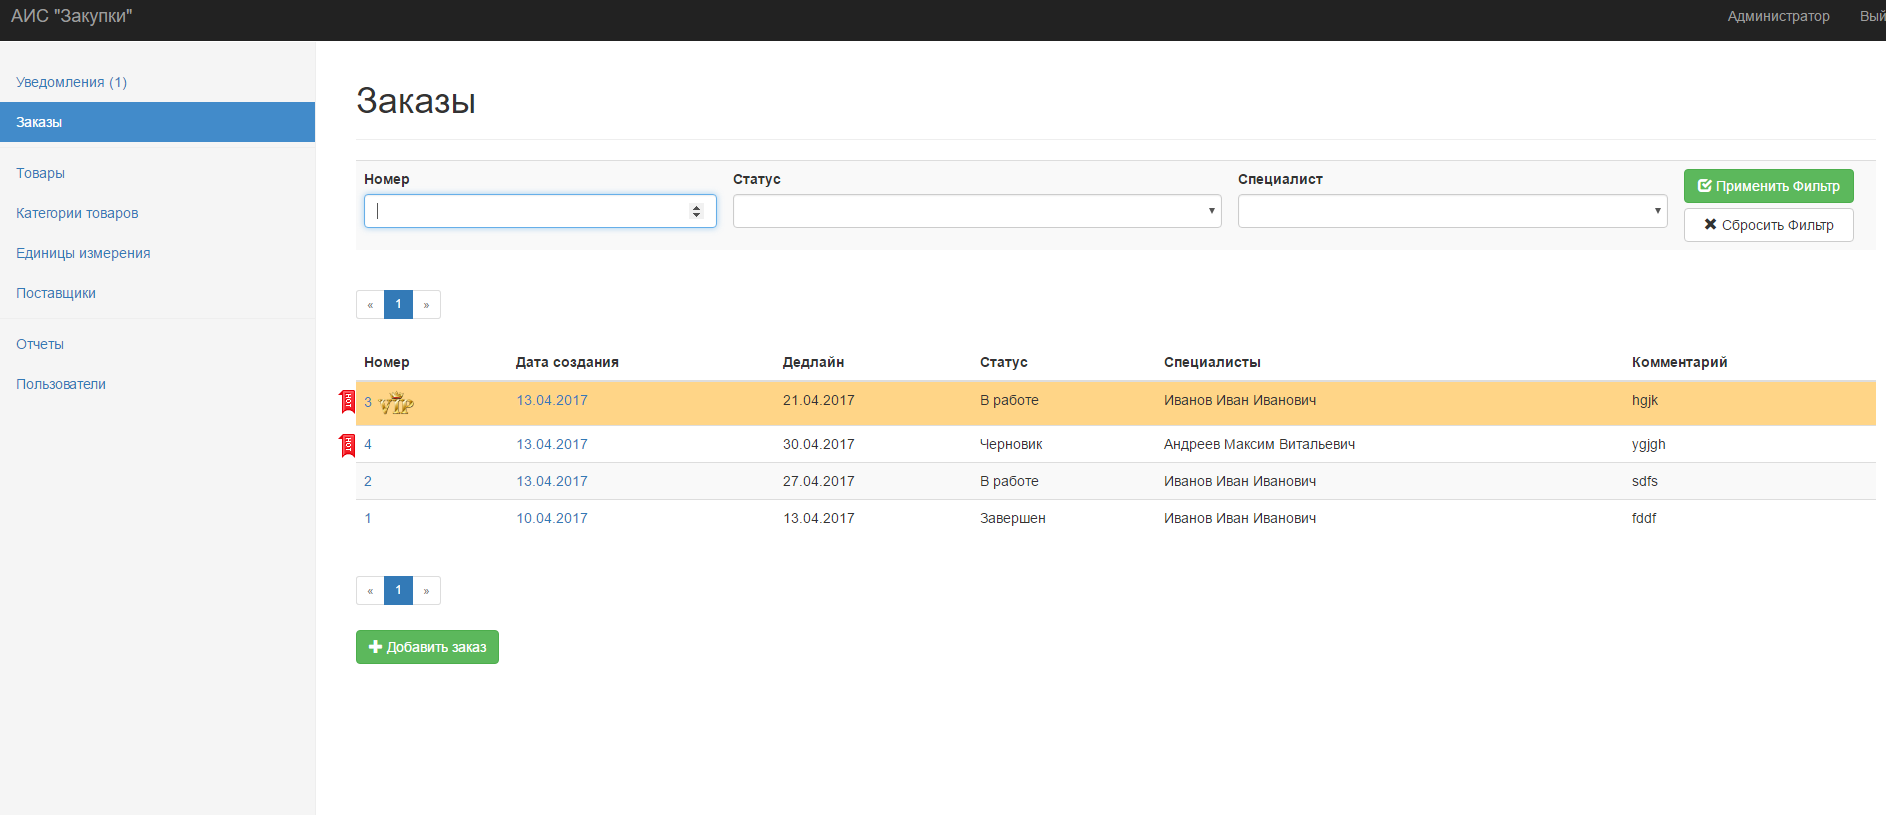Viewport: 1886px width, 815px height.
Task: Reset filter with Сбросить Фильтр button
Action: (1768, 225)
